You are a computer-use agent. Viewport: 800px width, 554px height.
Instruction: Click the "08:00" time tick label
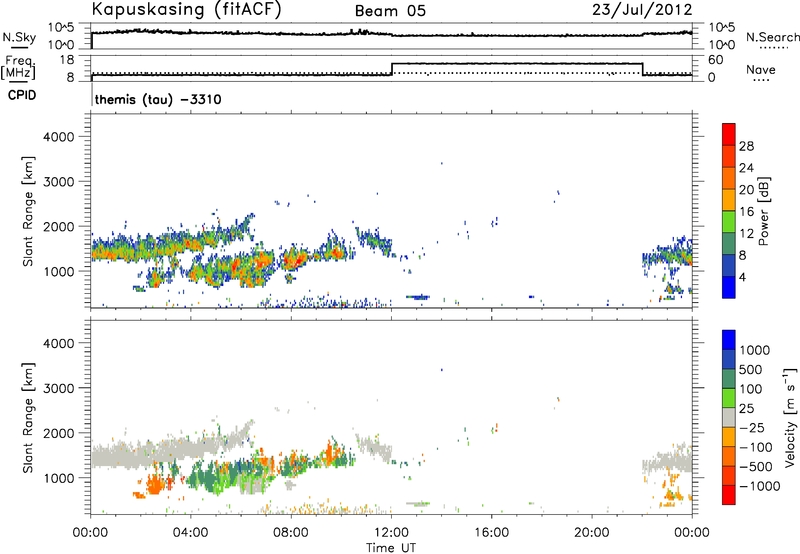coord(291,533)
